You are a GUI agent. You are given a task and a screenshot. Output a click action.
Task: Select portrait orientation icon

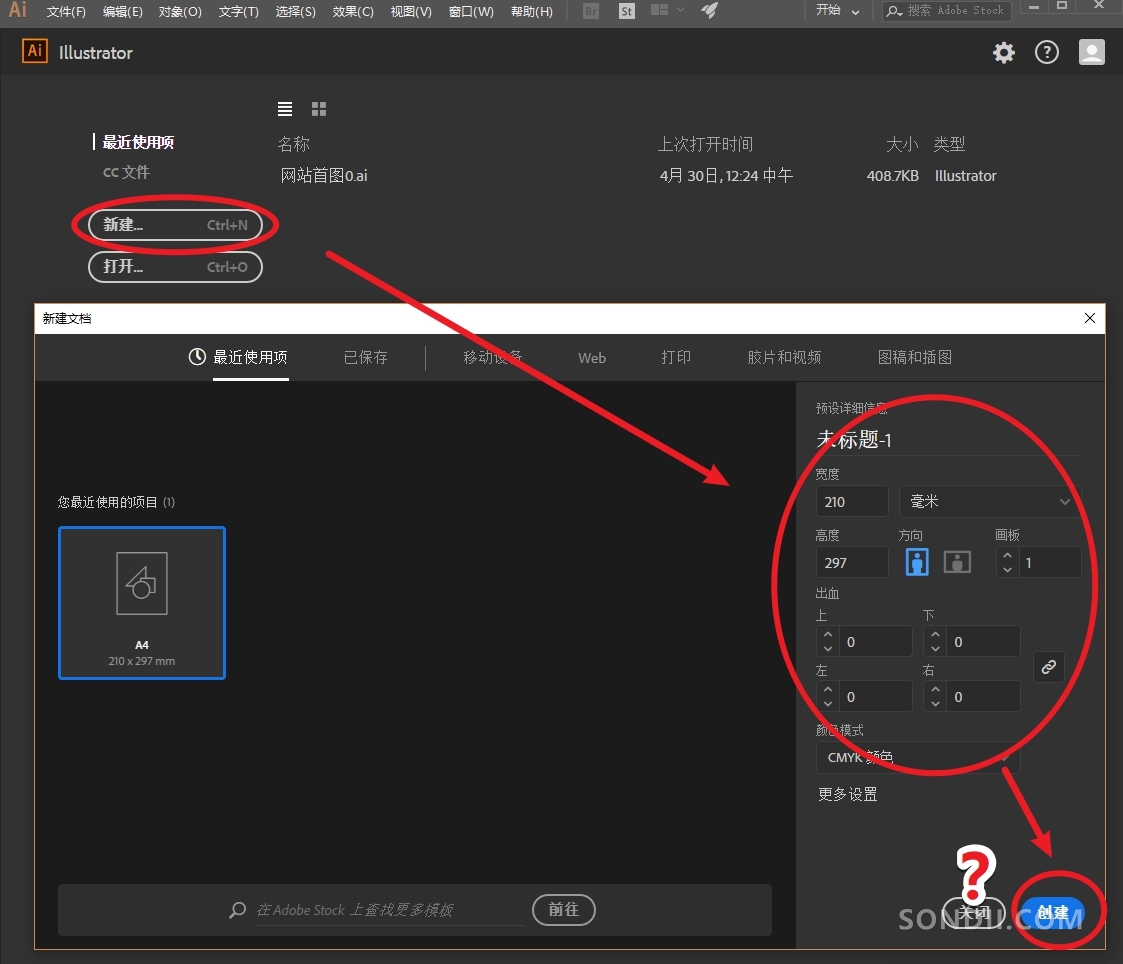pyautogui.click(x=917, y=562)
